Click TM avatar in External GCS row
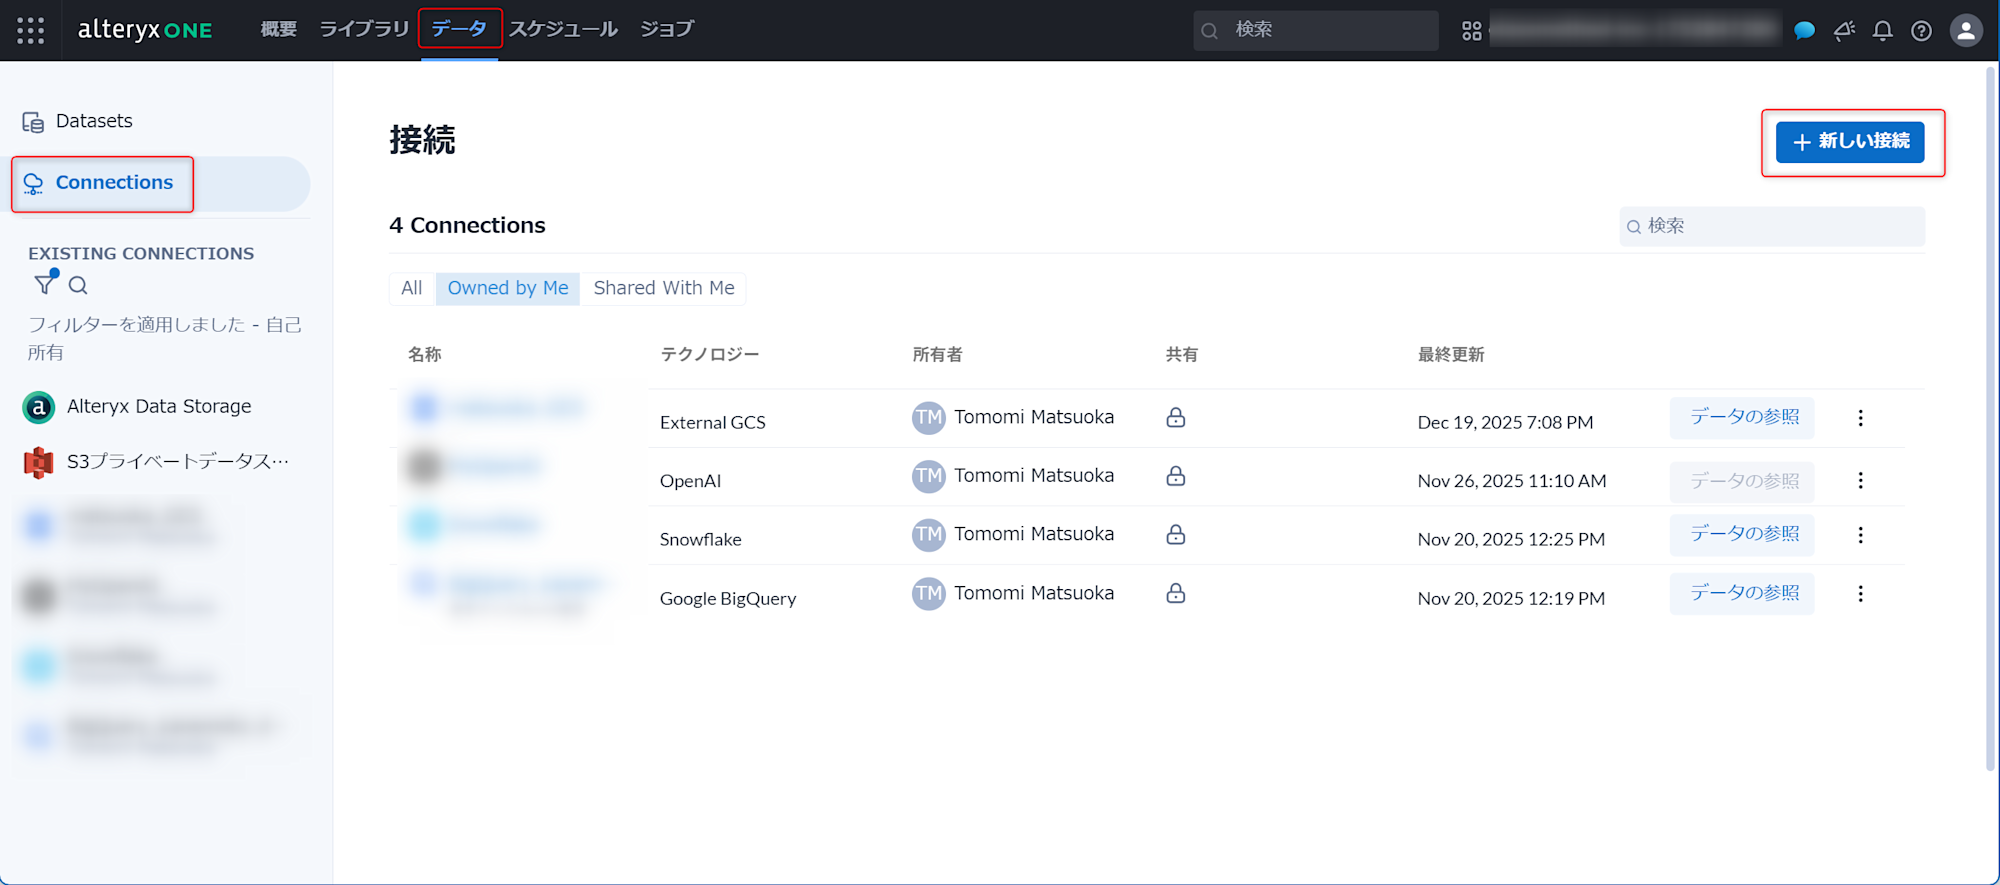Image resolution: width=2000 pixels, height=885 pixels. click(928, 418)
